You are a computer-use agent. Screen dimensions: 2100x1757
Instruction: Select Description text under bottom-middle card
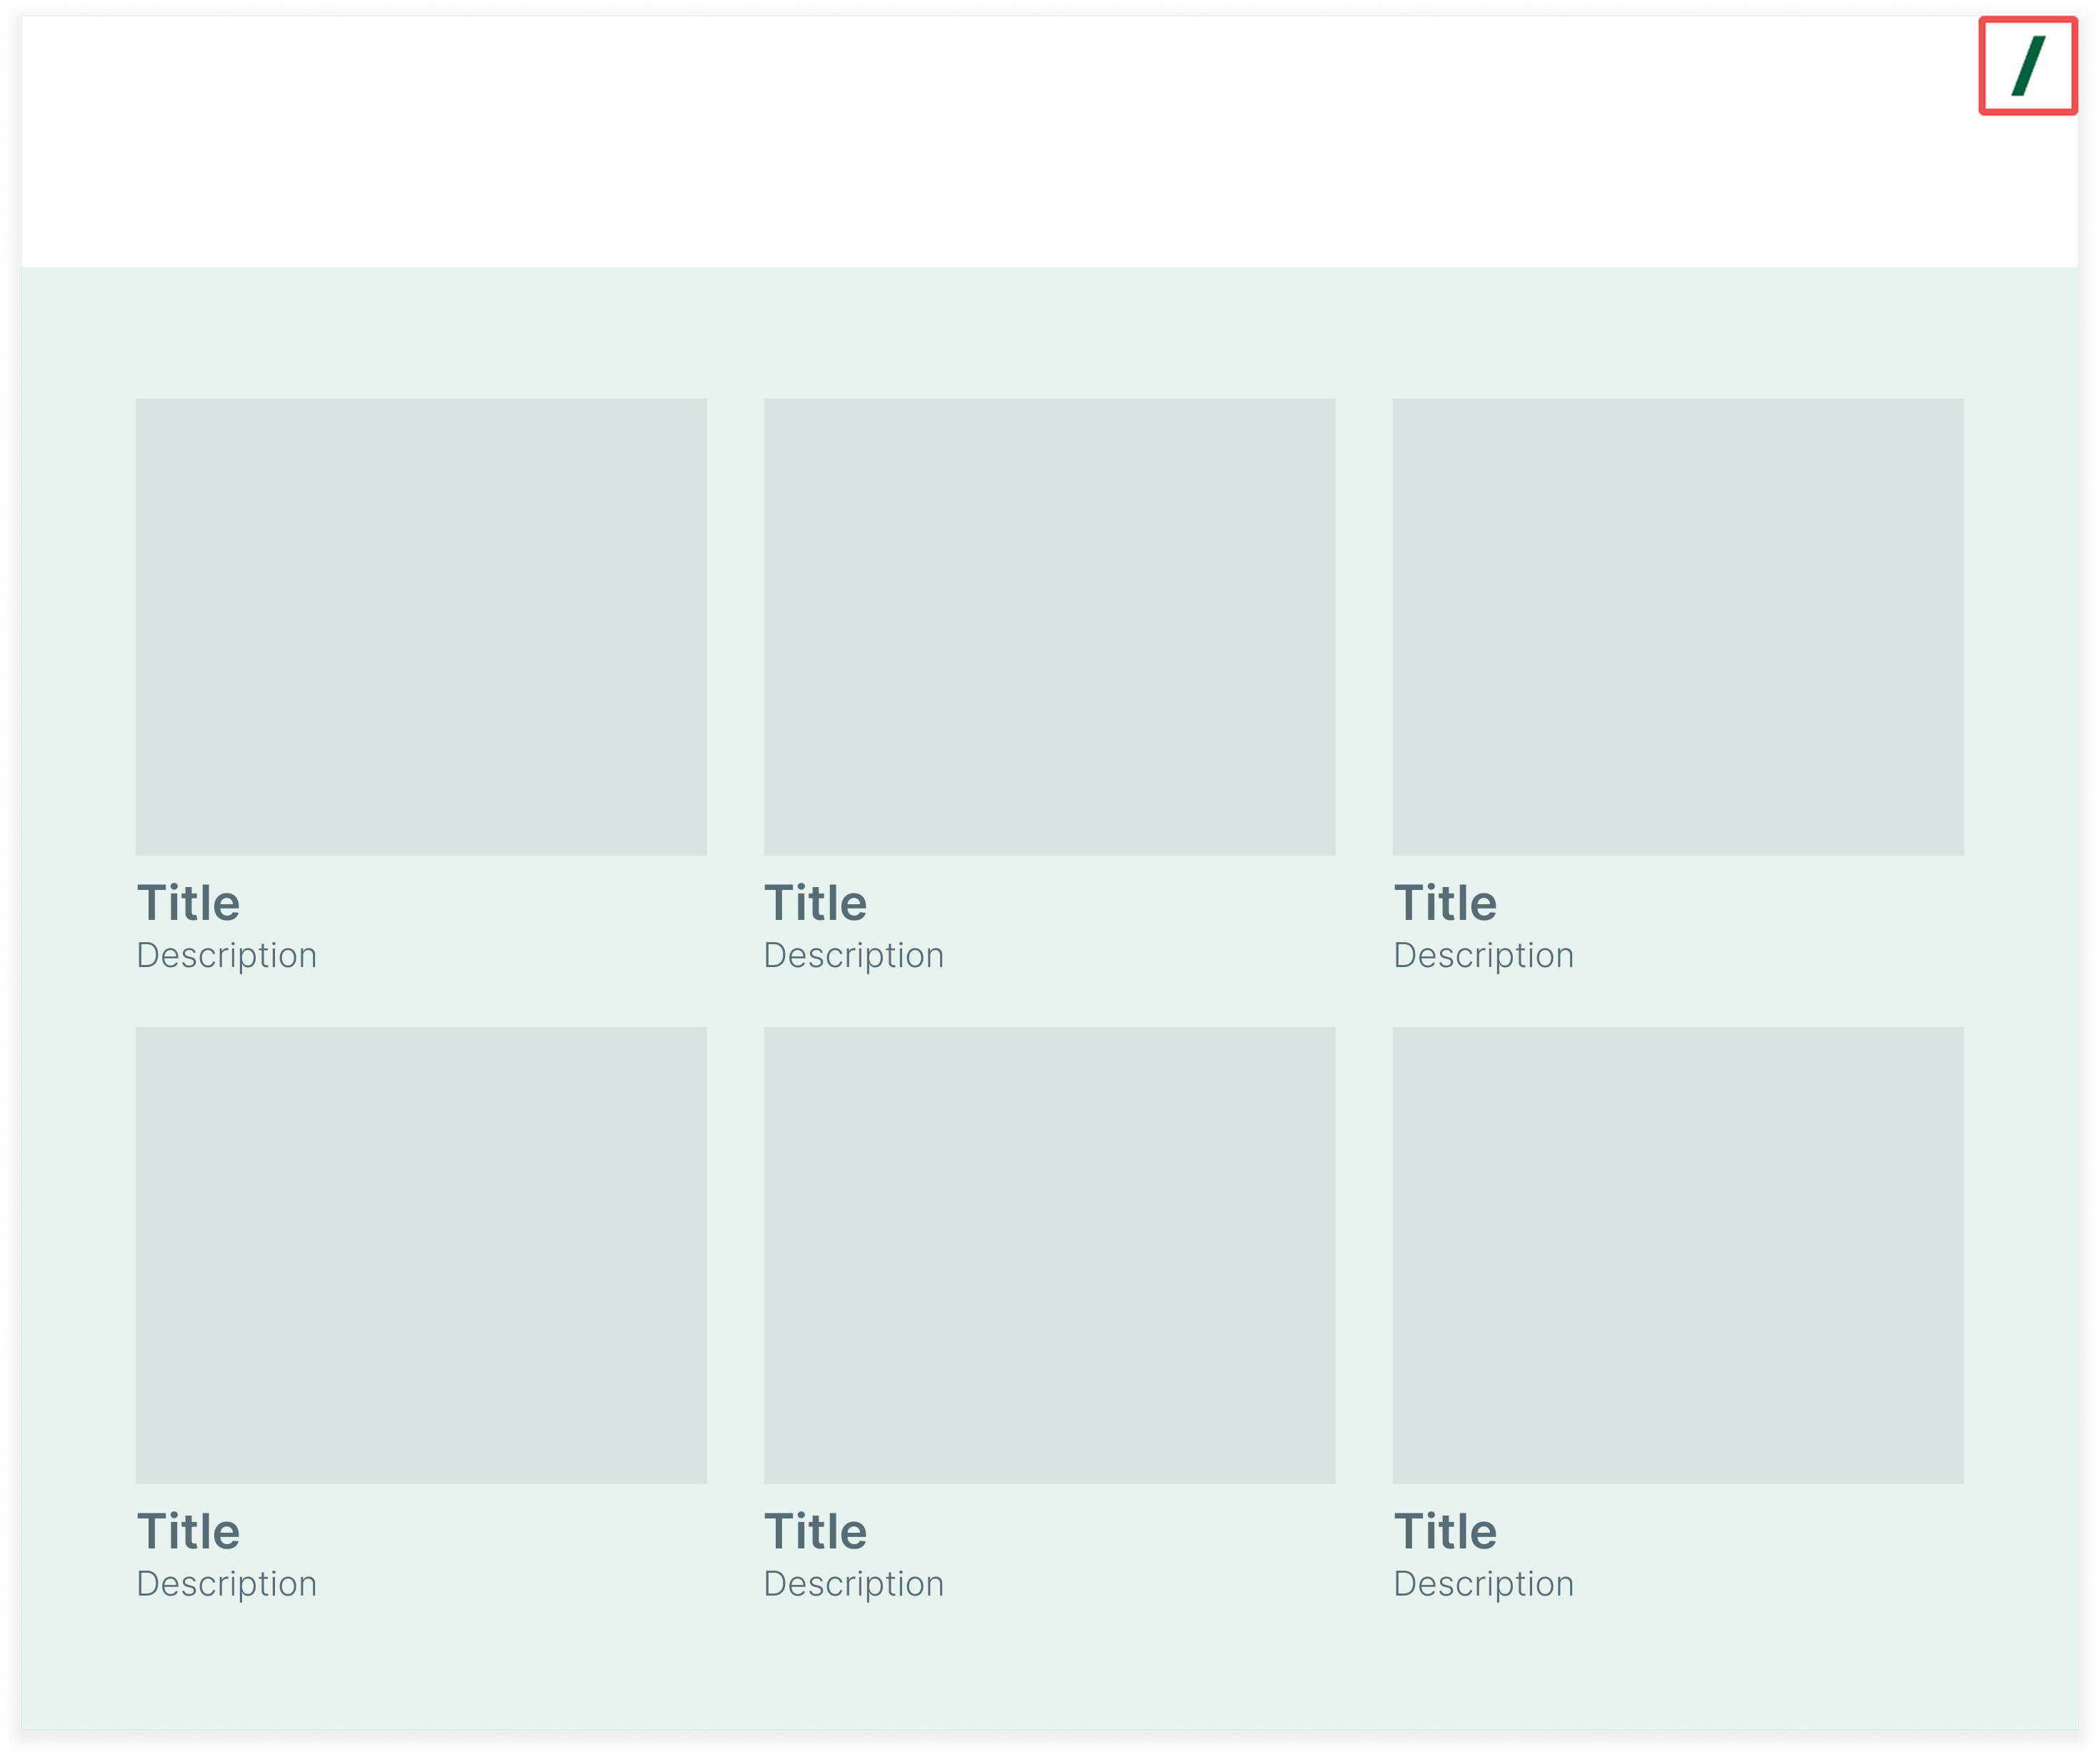[x=853, y=1583]
